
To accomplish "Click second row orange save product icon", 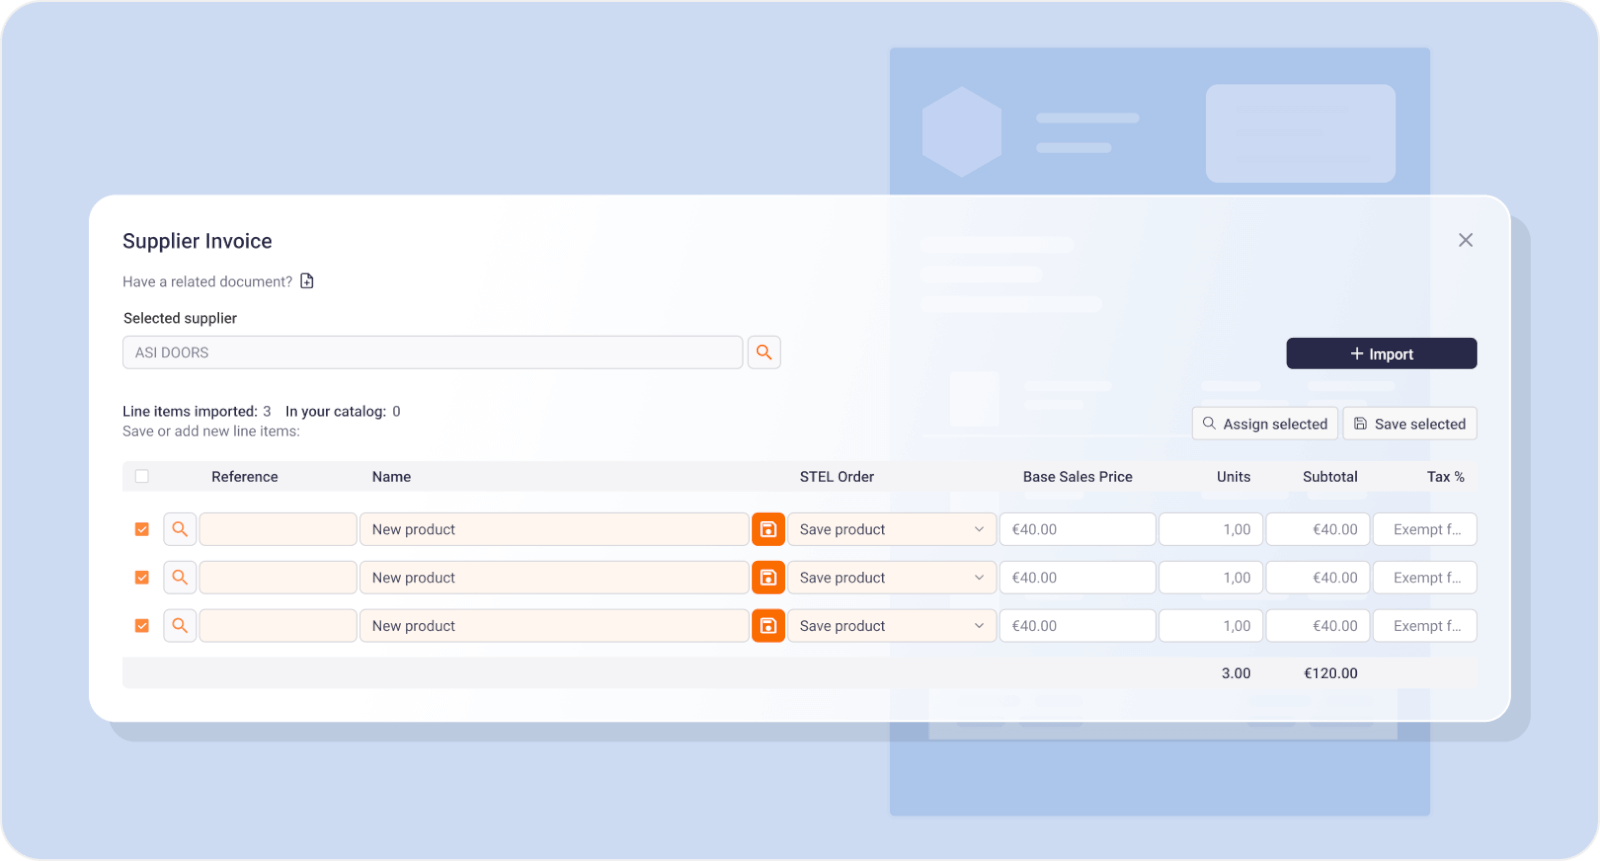I will (x=768, y=577).
